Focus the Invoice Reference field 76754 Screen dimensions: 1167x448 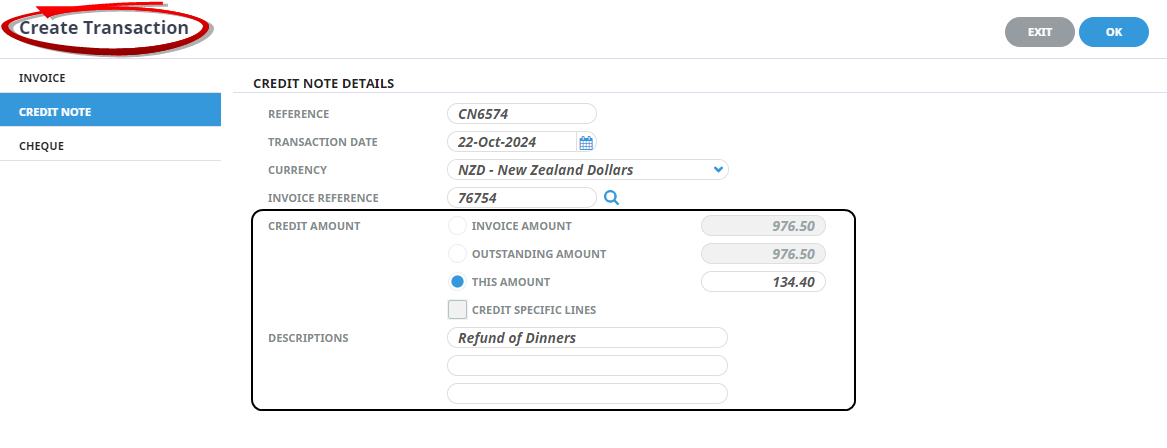pyautogui.click(x=521, y=198)
